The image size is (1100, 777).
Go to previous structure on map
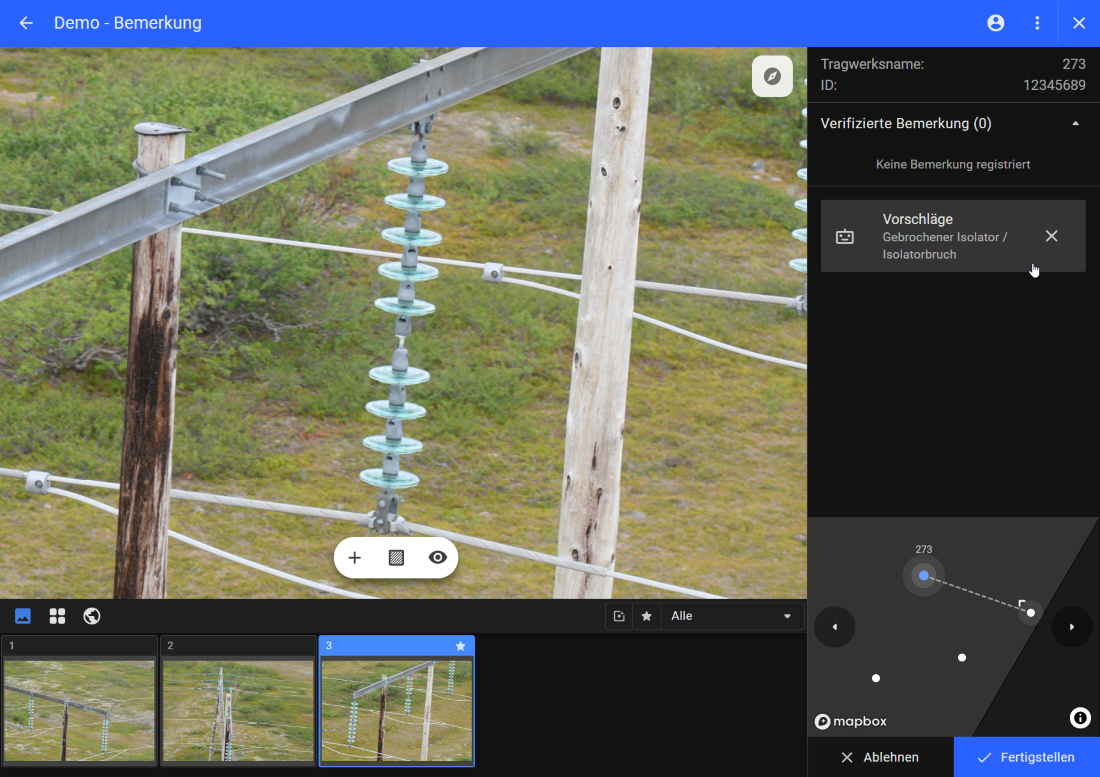(835, 627)
